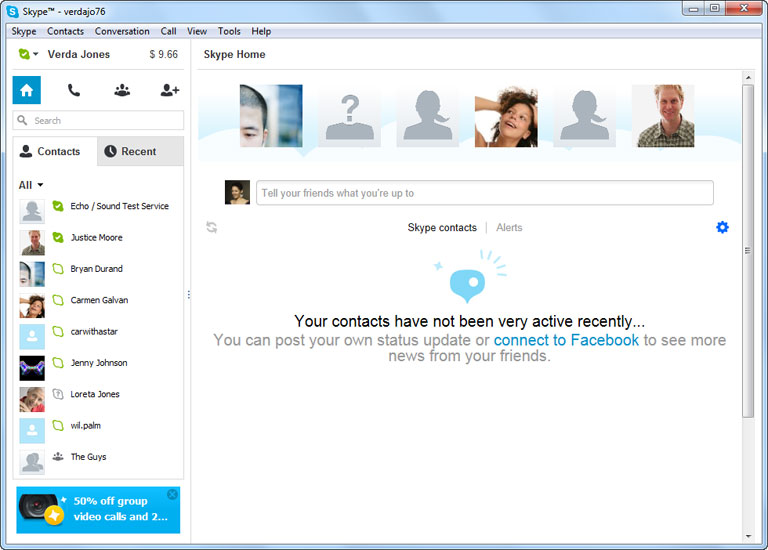
Task: Click the status icon beside Jenny Johnson
Action: 58,363
